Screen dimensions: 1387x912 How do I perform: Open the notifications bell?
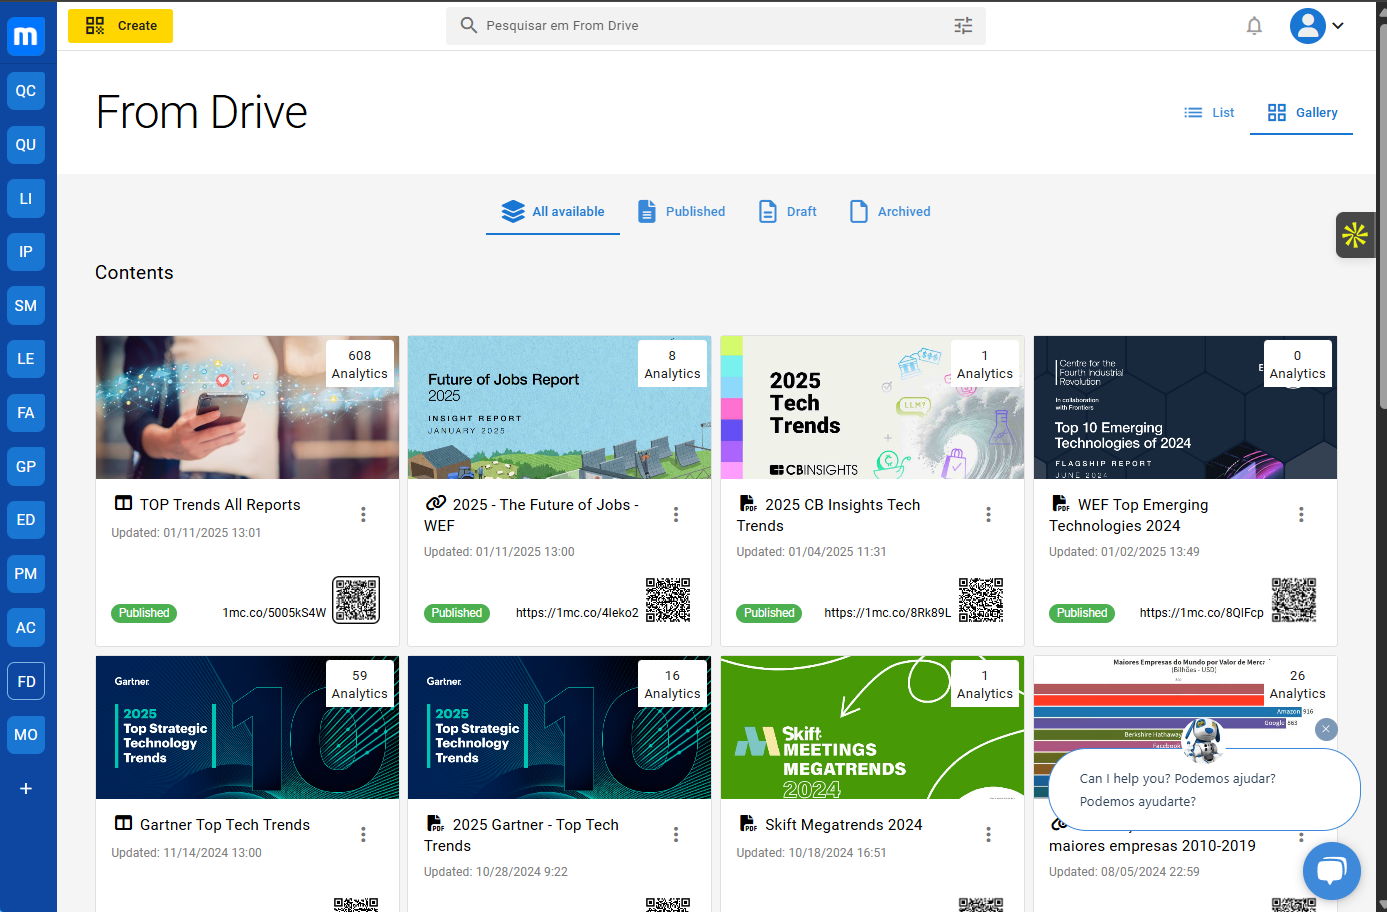[x=1254, y=26]
